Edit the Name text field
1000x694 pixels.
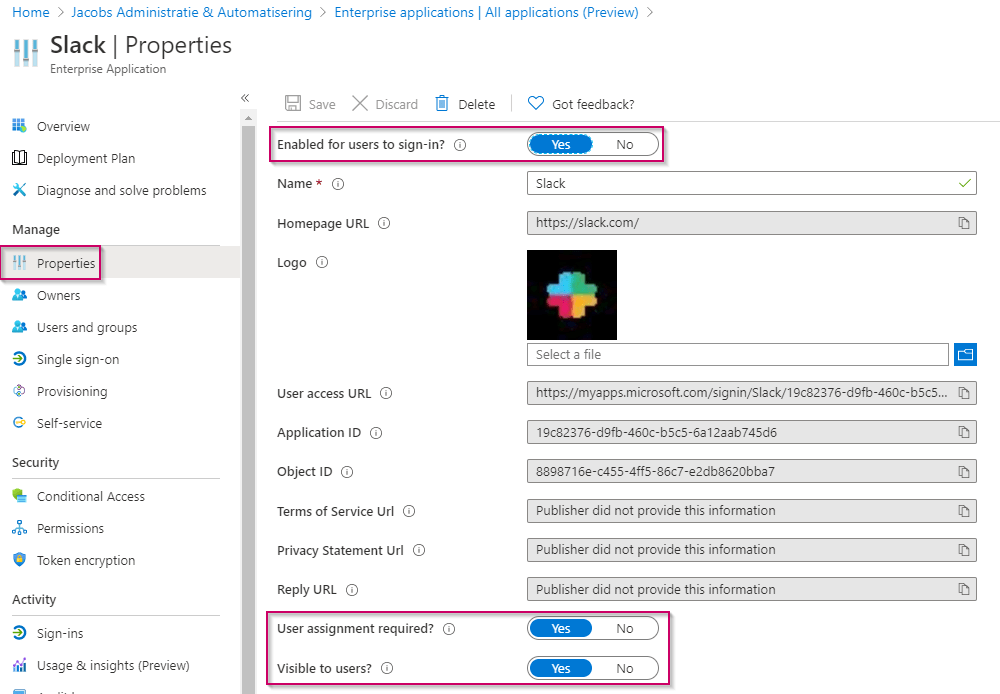point(740,184)
